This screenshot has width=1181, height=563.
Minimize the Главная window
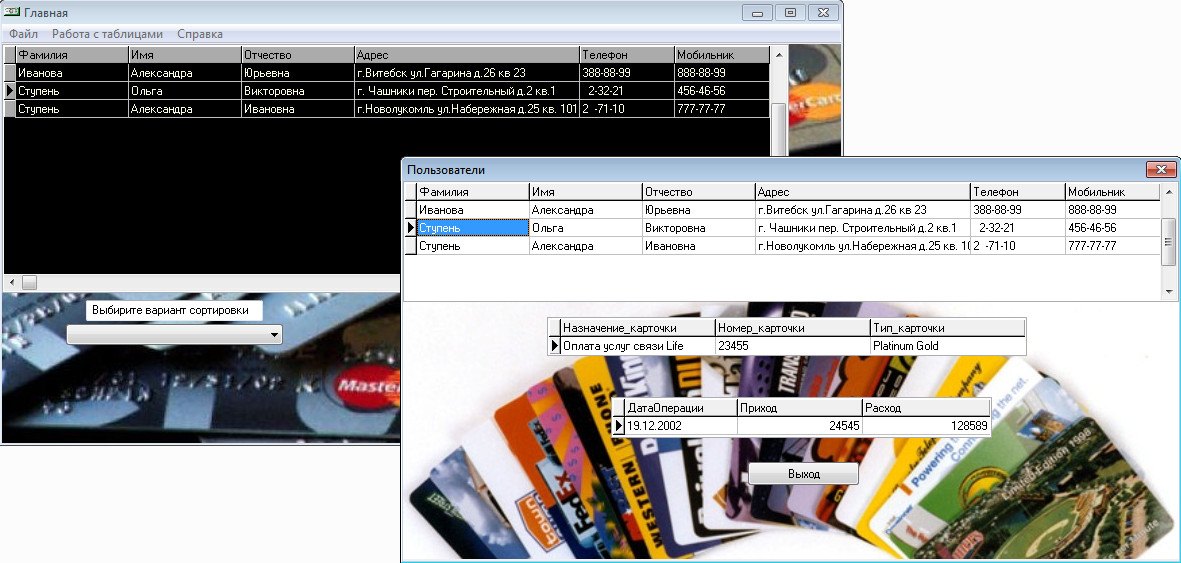757,13
